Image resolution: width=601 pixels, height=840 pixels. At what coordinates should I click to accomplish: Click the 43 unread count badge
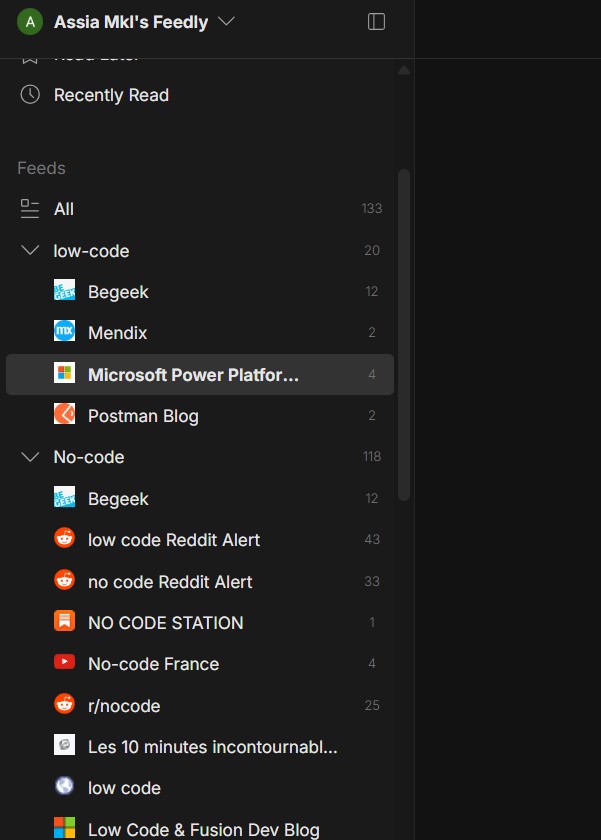(372, 539)
